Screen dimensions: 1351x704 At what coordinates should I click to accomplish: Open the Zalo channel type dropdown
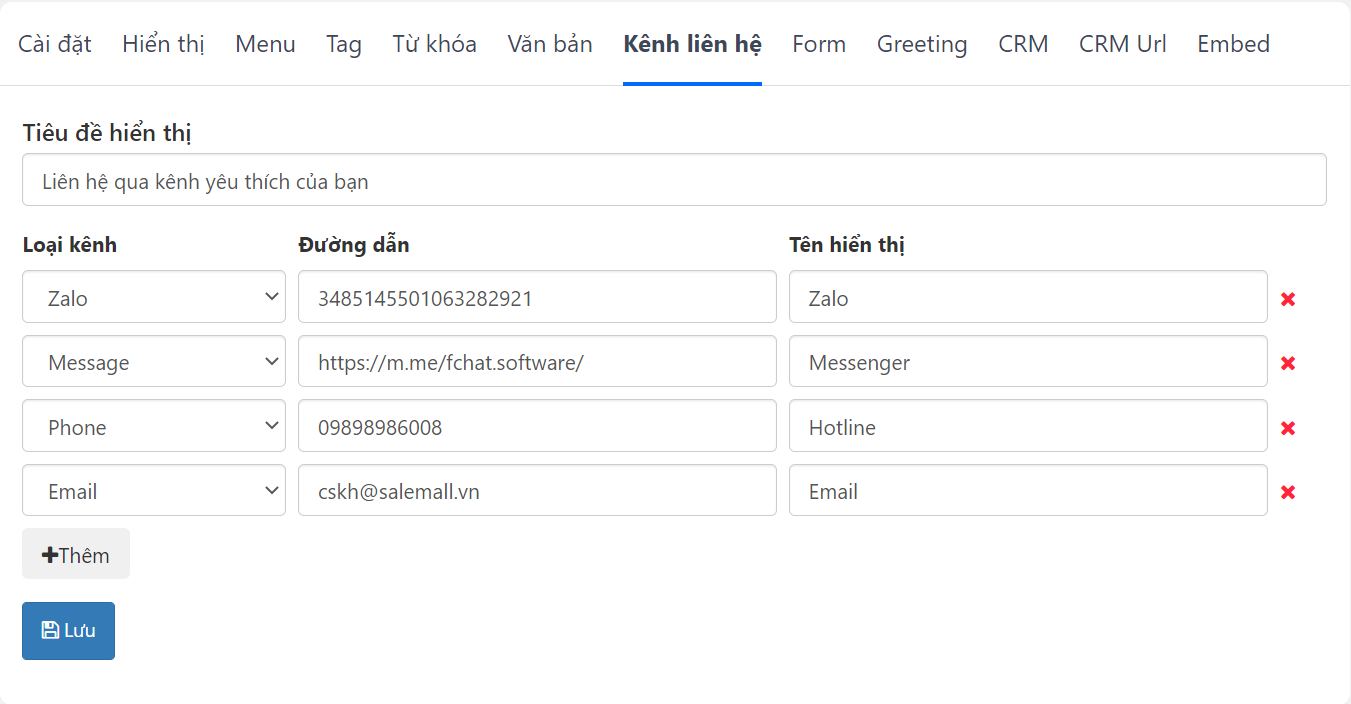(x=154, y=297)
